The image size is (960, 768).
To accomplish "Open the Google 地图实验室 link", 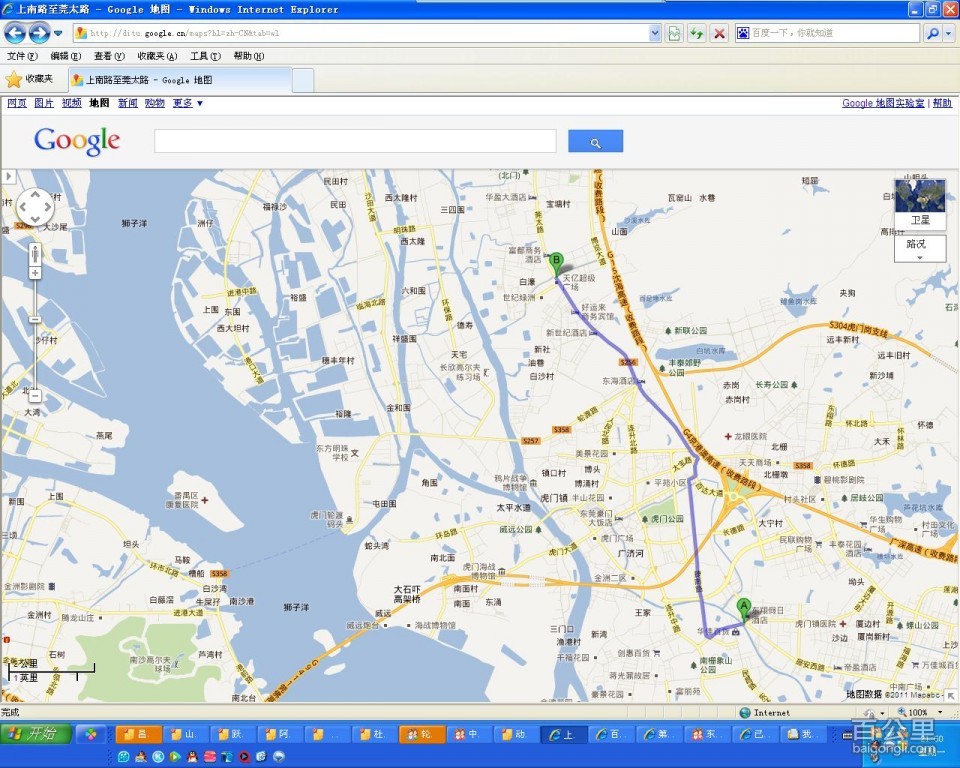I will (x=883, y=103).
